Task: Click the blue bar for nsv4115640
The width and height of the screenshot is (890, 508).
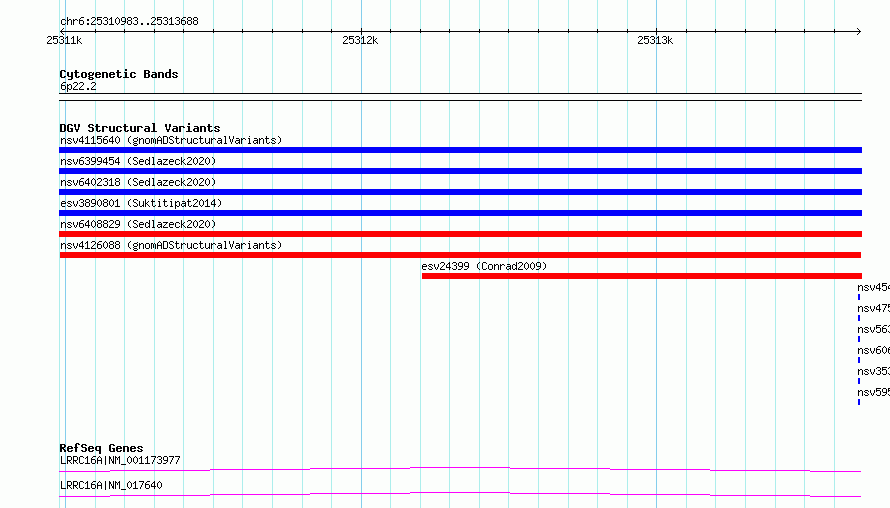Action: click(x=460, y=150)
